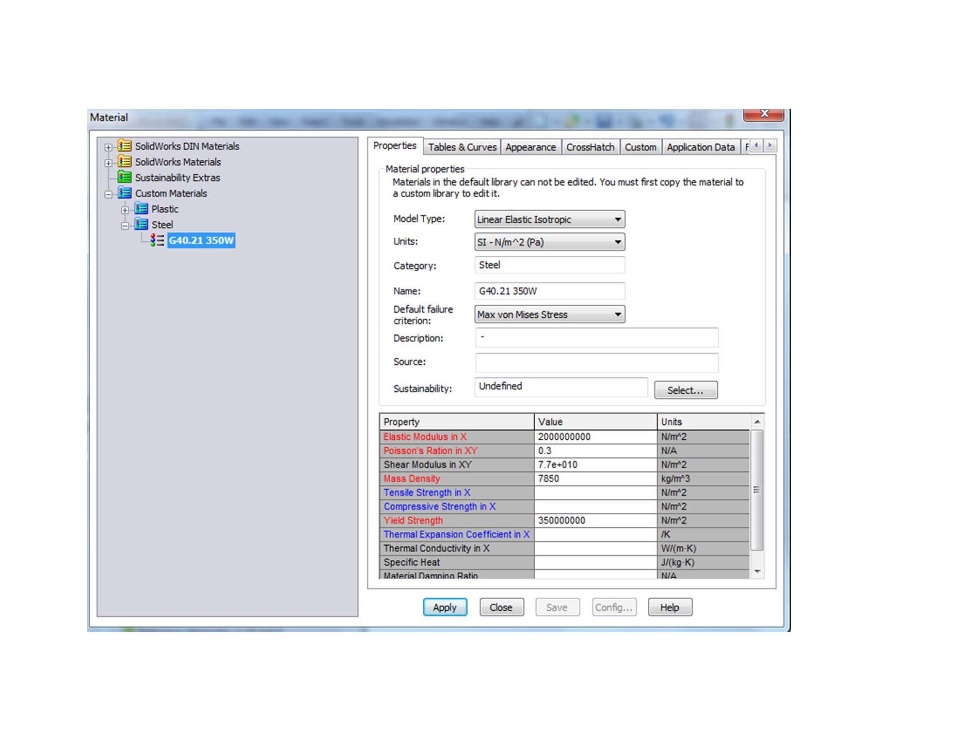This screenshot has width=960, height=741.
Task: Open the Model Type dropdown
Action: [x=549, y=219]
